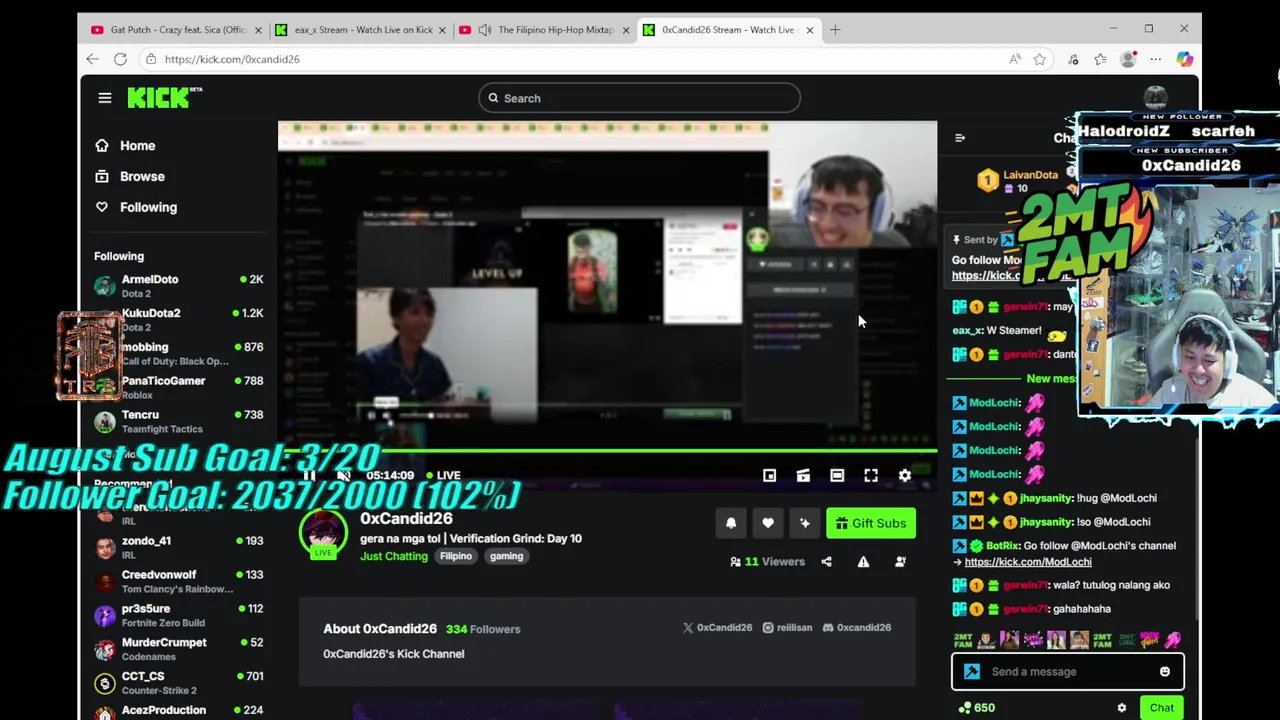The height and width of the screenshot is (720, 1280).
Task: Open 0xCandid26's X profile link
Action: pos(717,628)
